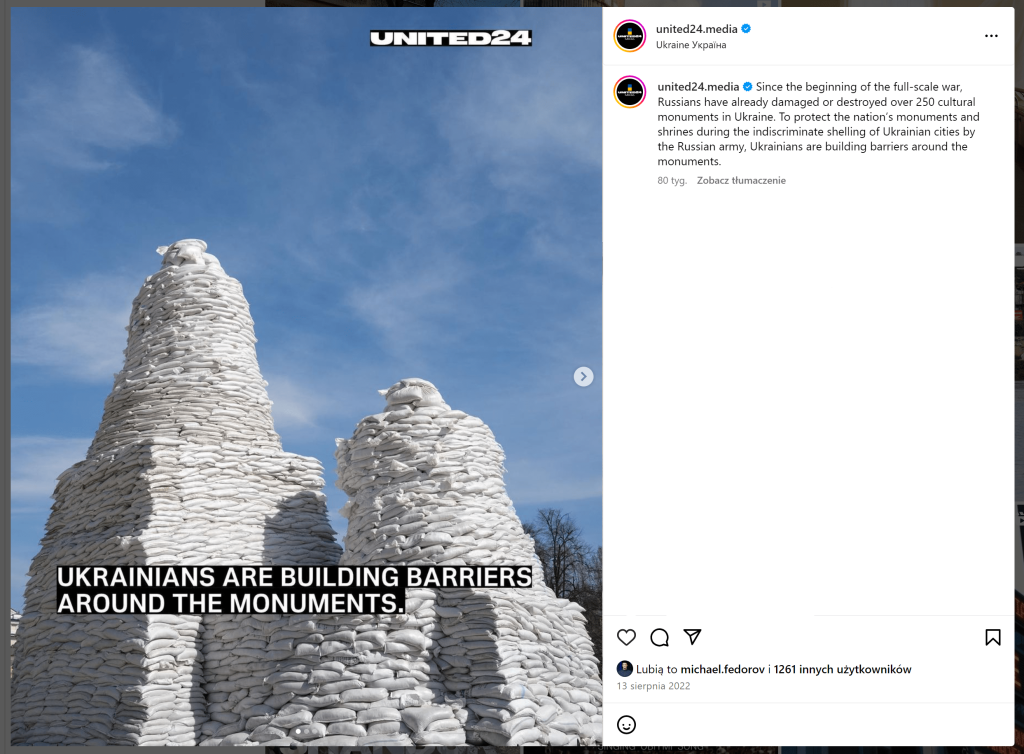
Task: View the 1261 innych użytkowników likes list
Action: tap(842, 669)
